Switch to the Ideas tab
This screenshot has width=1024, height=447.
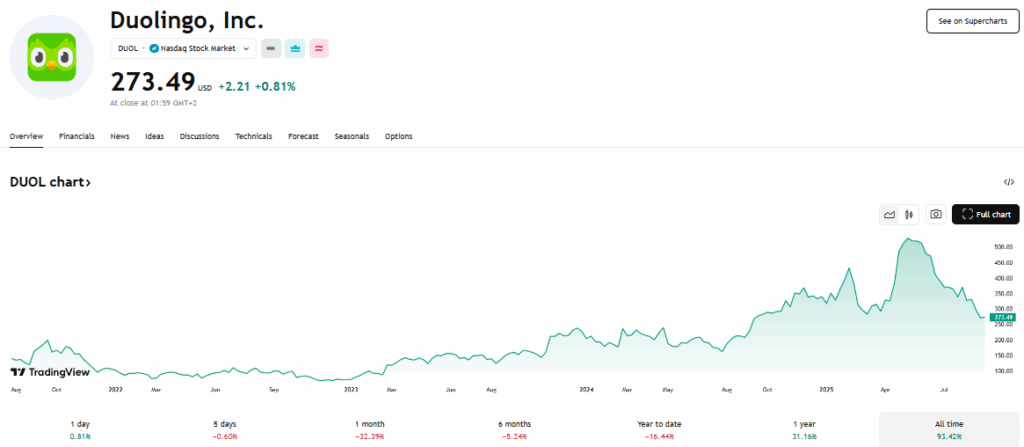[x=154, y=136]
